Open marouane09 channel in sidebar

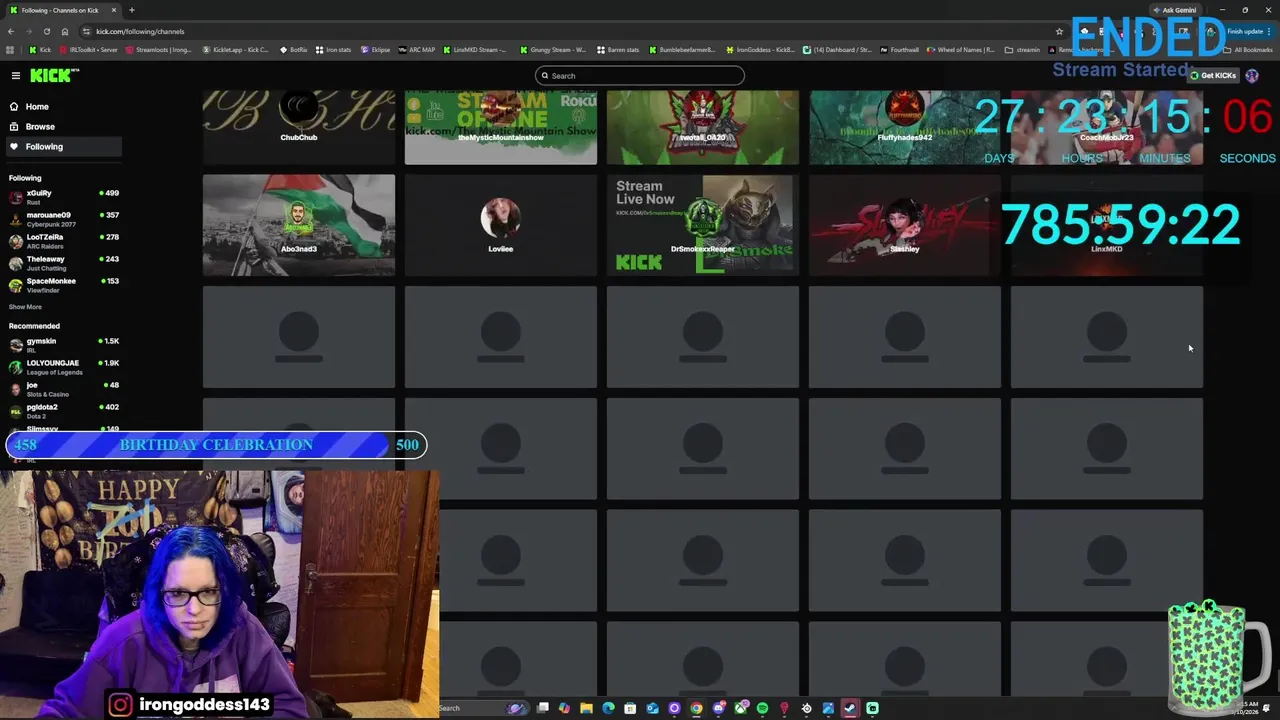(x=63, y=219)
